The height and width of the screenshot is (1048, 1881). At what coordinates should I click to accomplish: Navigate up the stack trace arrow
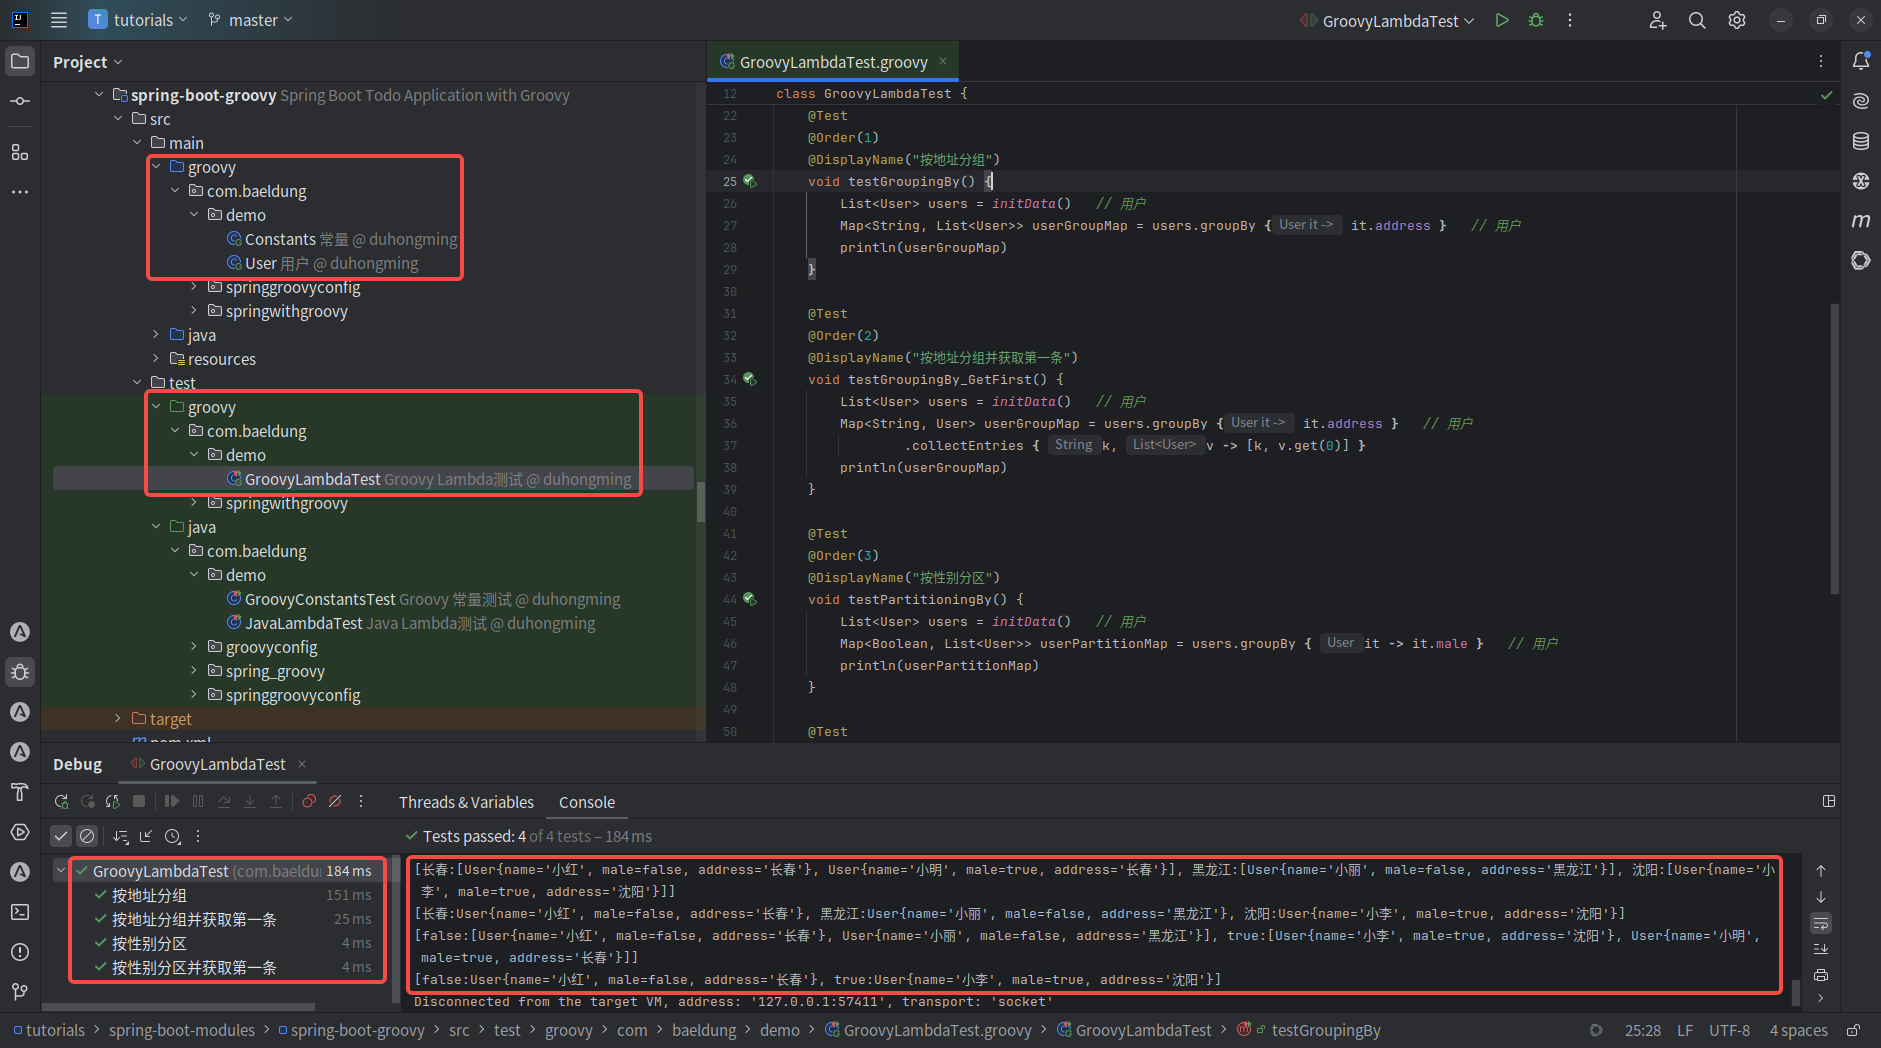1821,871
